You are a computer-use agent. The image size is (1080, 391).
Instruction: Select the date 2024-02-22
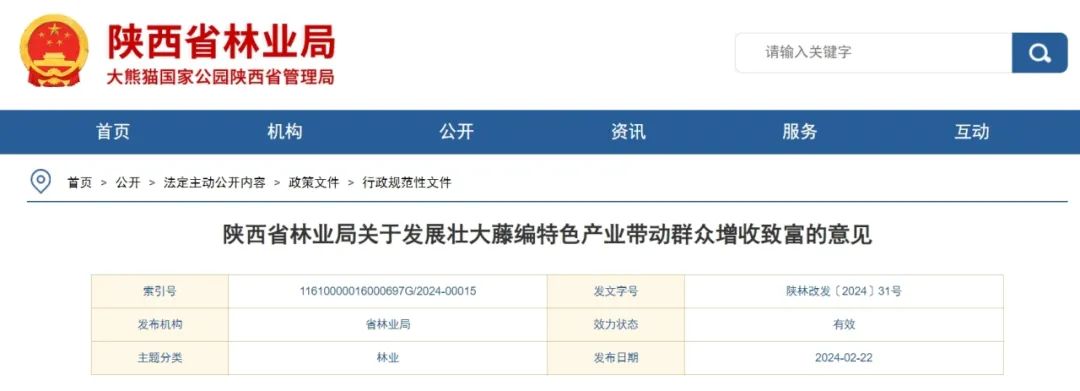844,358
